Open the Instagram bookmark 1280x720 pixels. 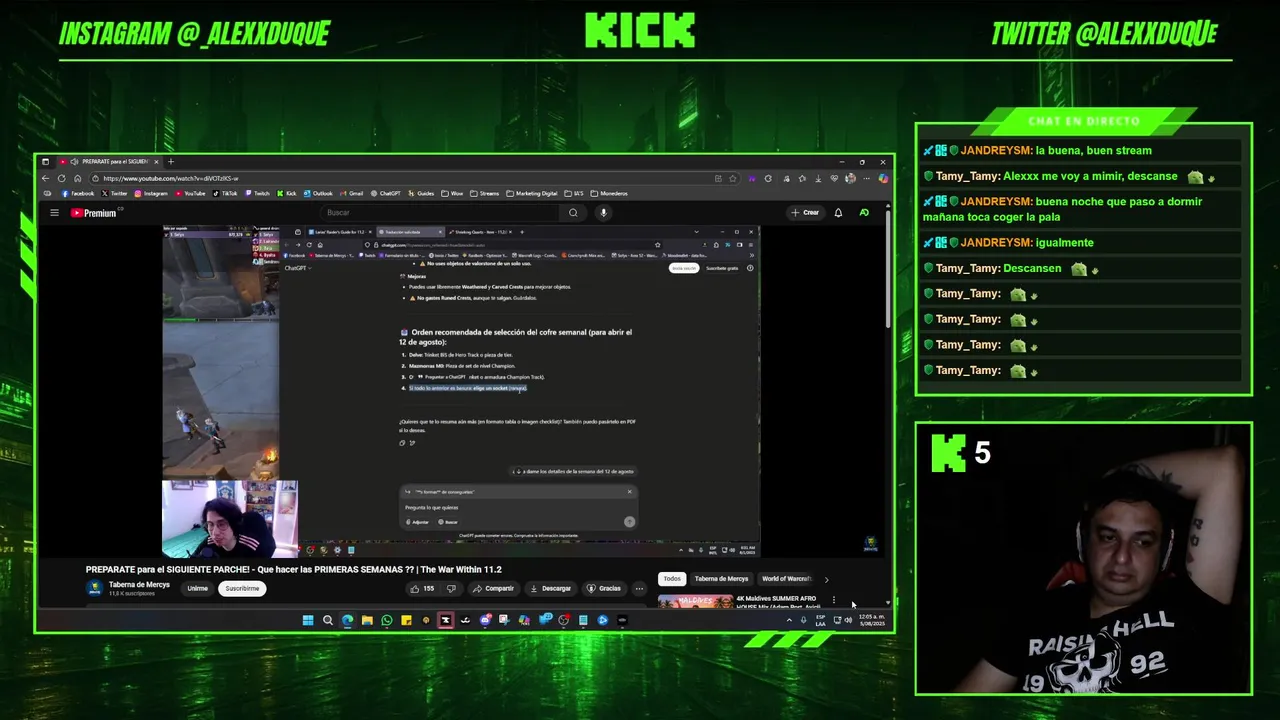coord(150,193)
